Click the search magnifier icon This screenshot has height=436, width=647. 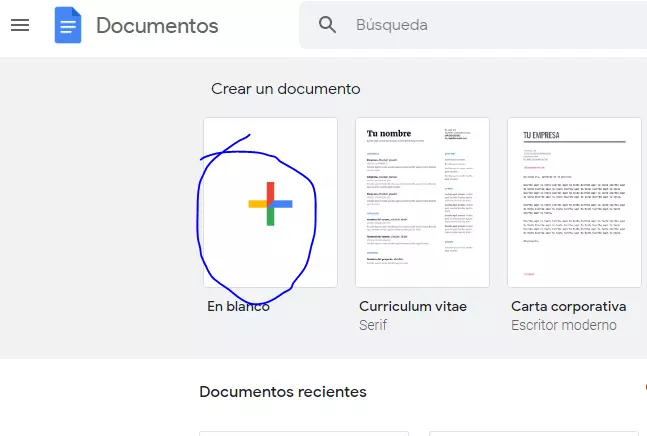click(x=327, y=25)
